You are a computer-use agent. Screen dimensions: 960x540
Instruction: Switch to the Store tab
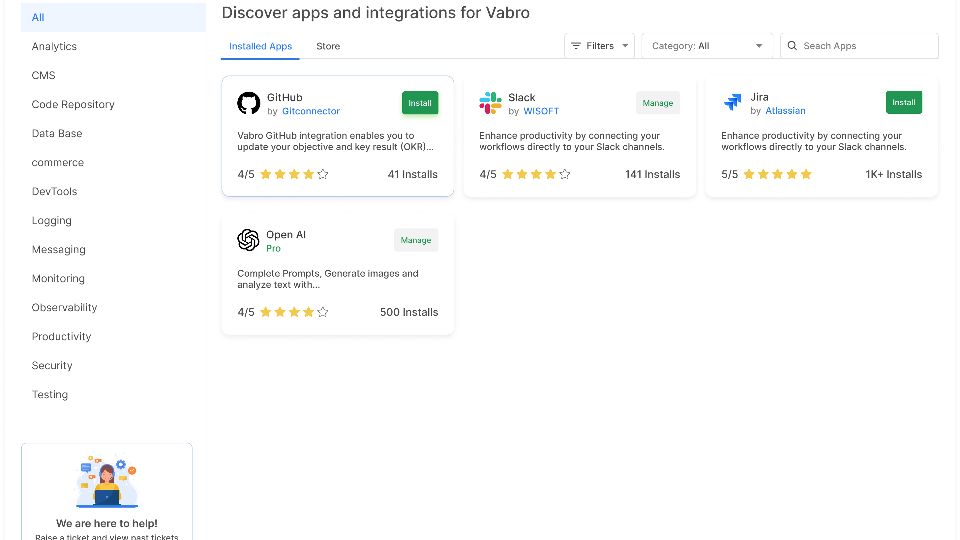click(x=328, y=46)
